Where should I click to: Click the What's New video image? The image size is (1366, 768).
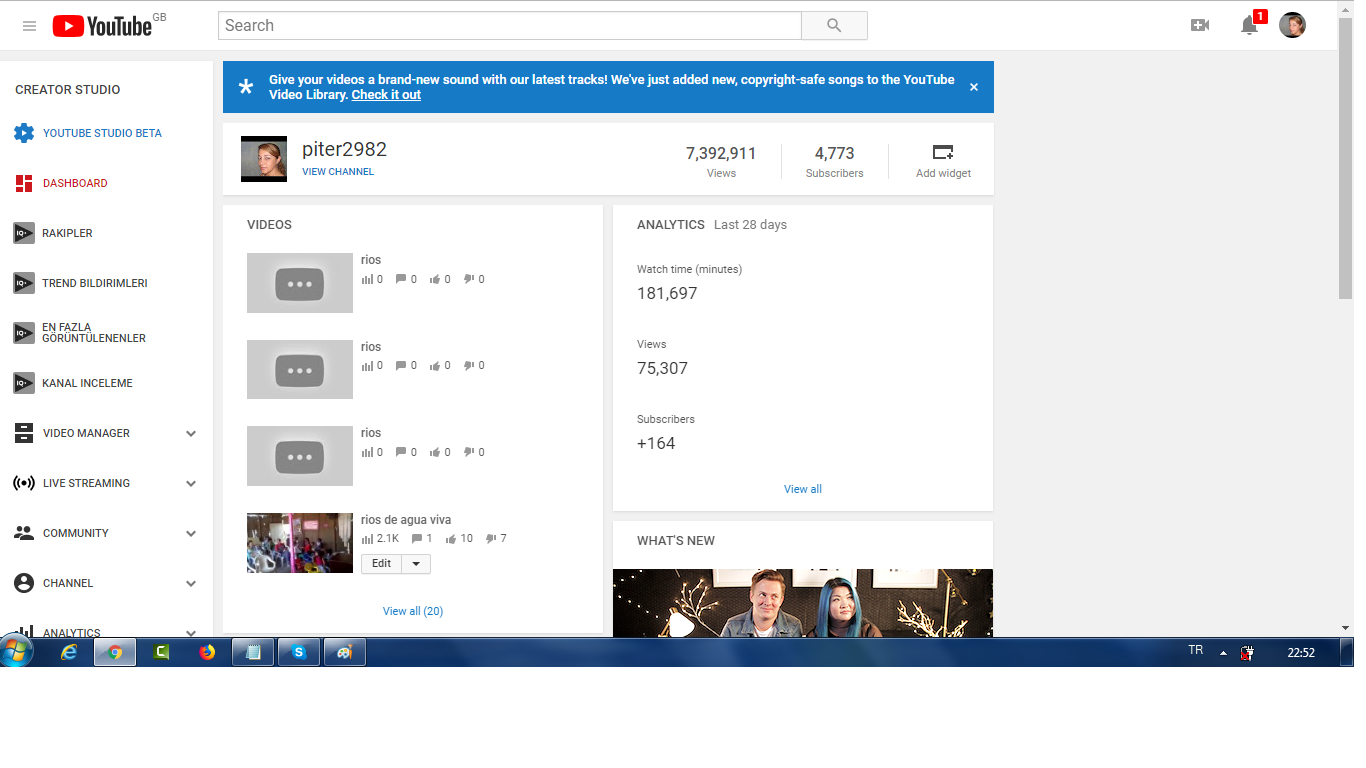click(803, 603)
